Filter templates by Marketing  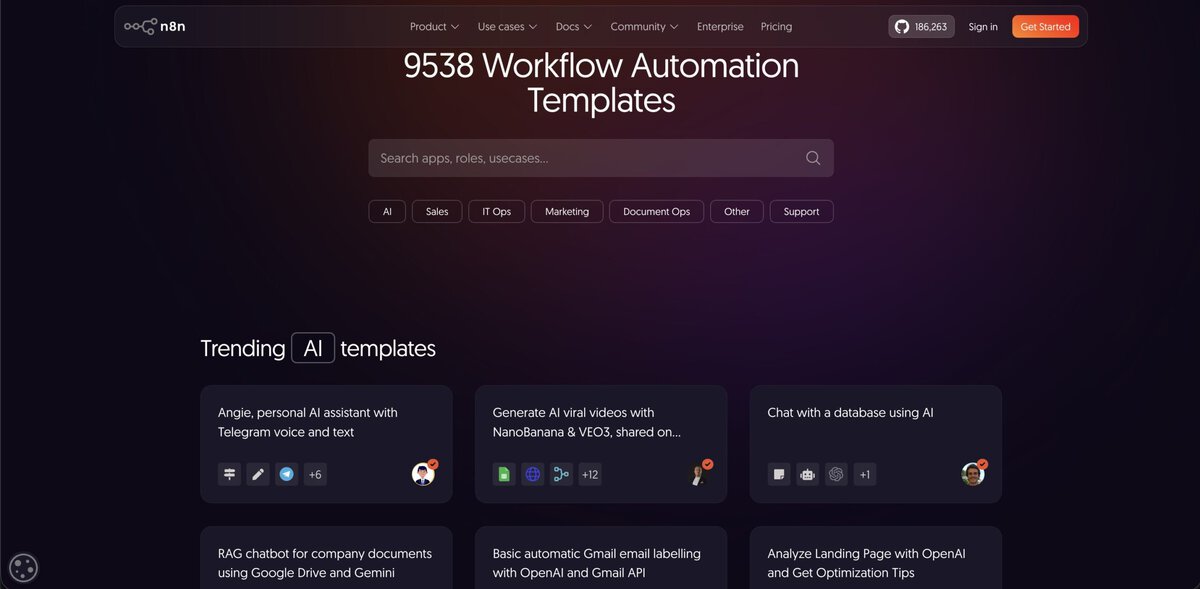point(567,211)
